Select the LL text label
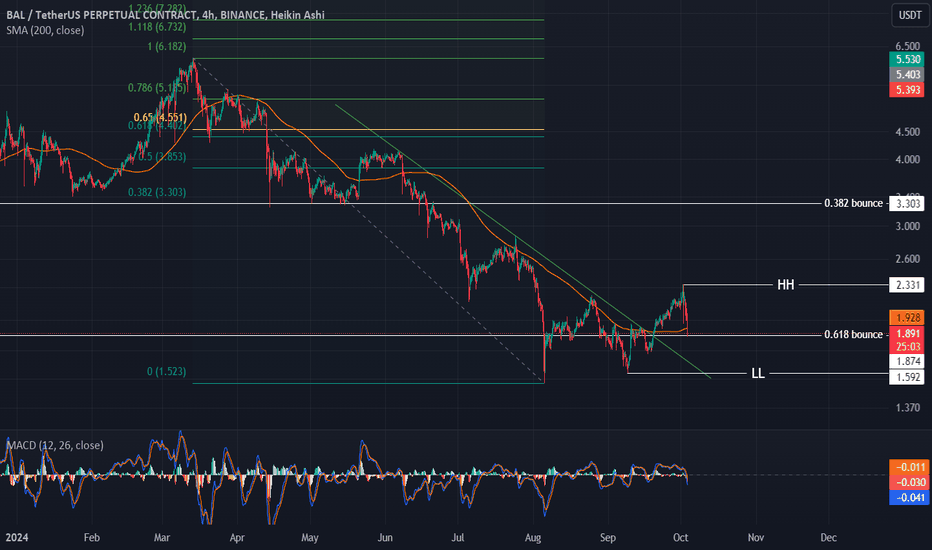The image size is (932, 550). click(758, 373)
